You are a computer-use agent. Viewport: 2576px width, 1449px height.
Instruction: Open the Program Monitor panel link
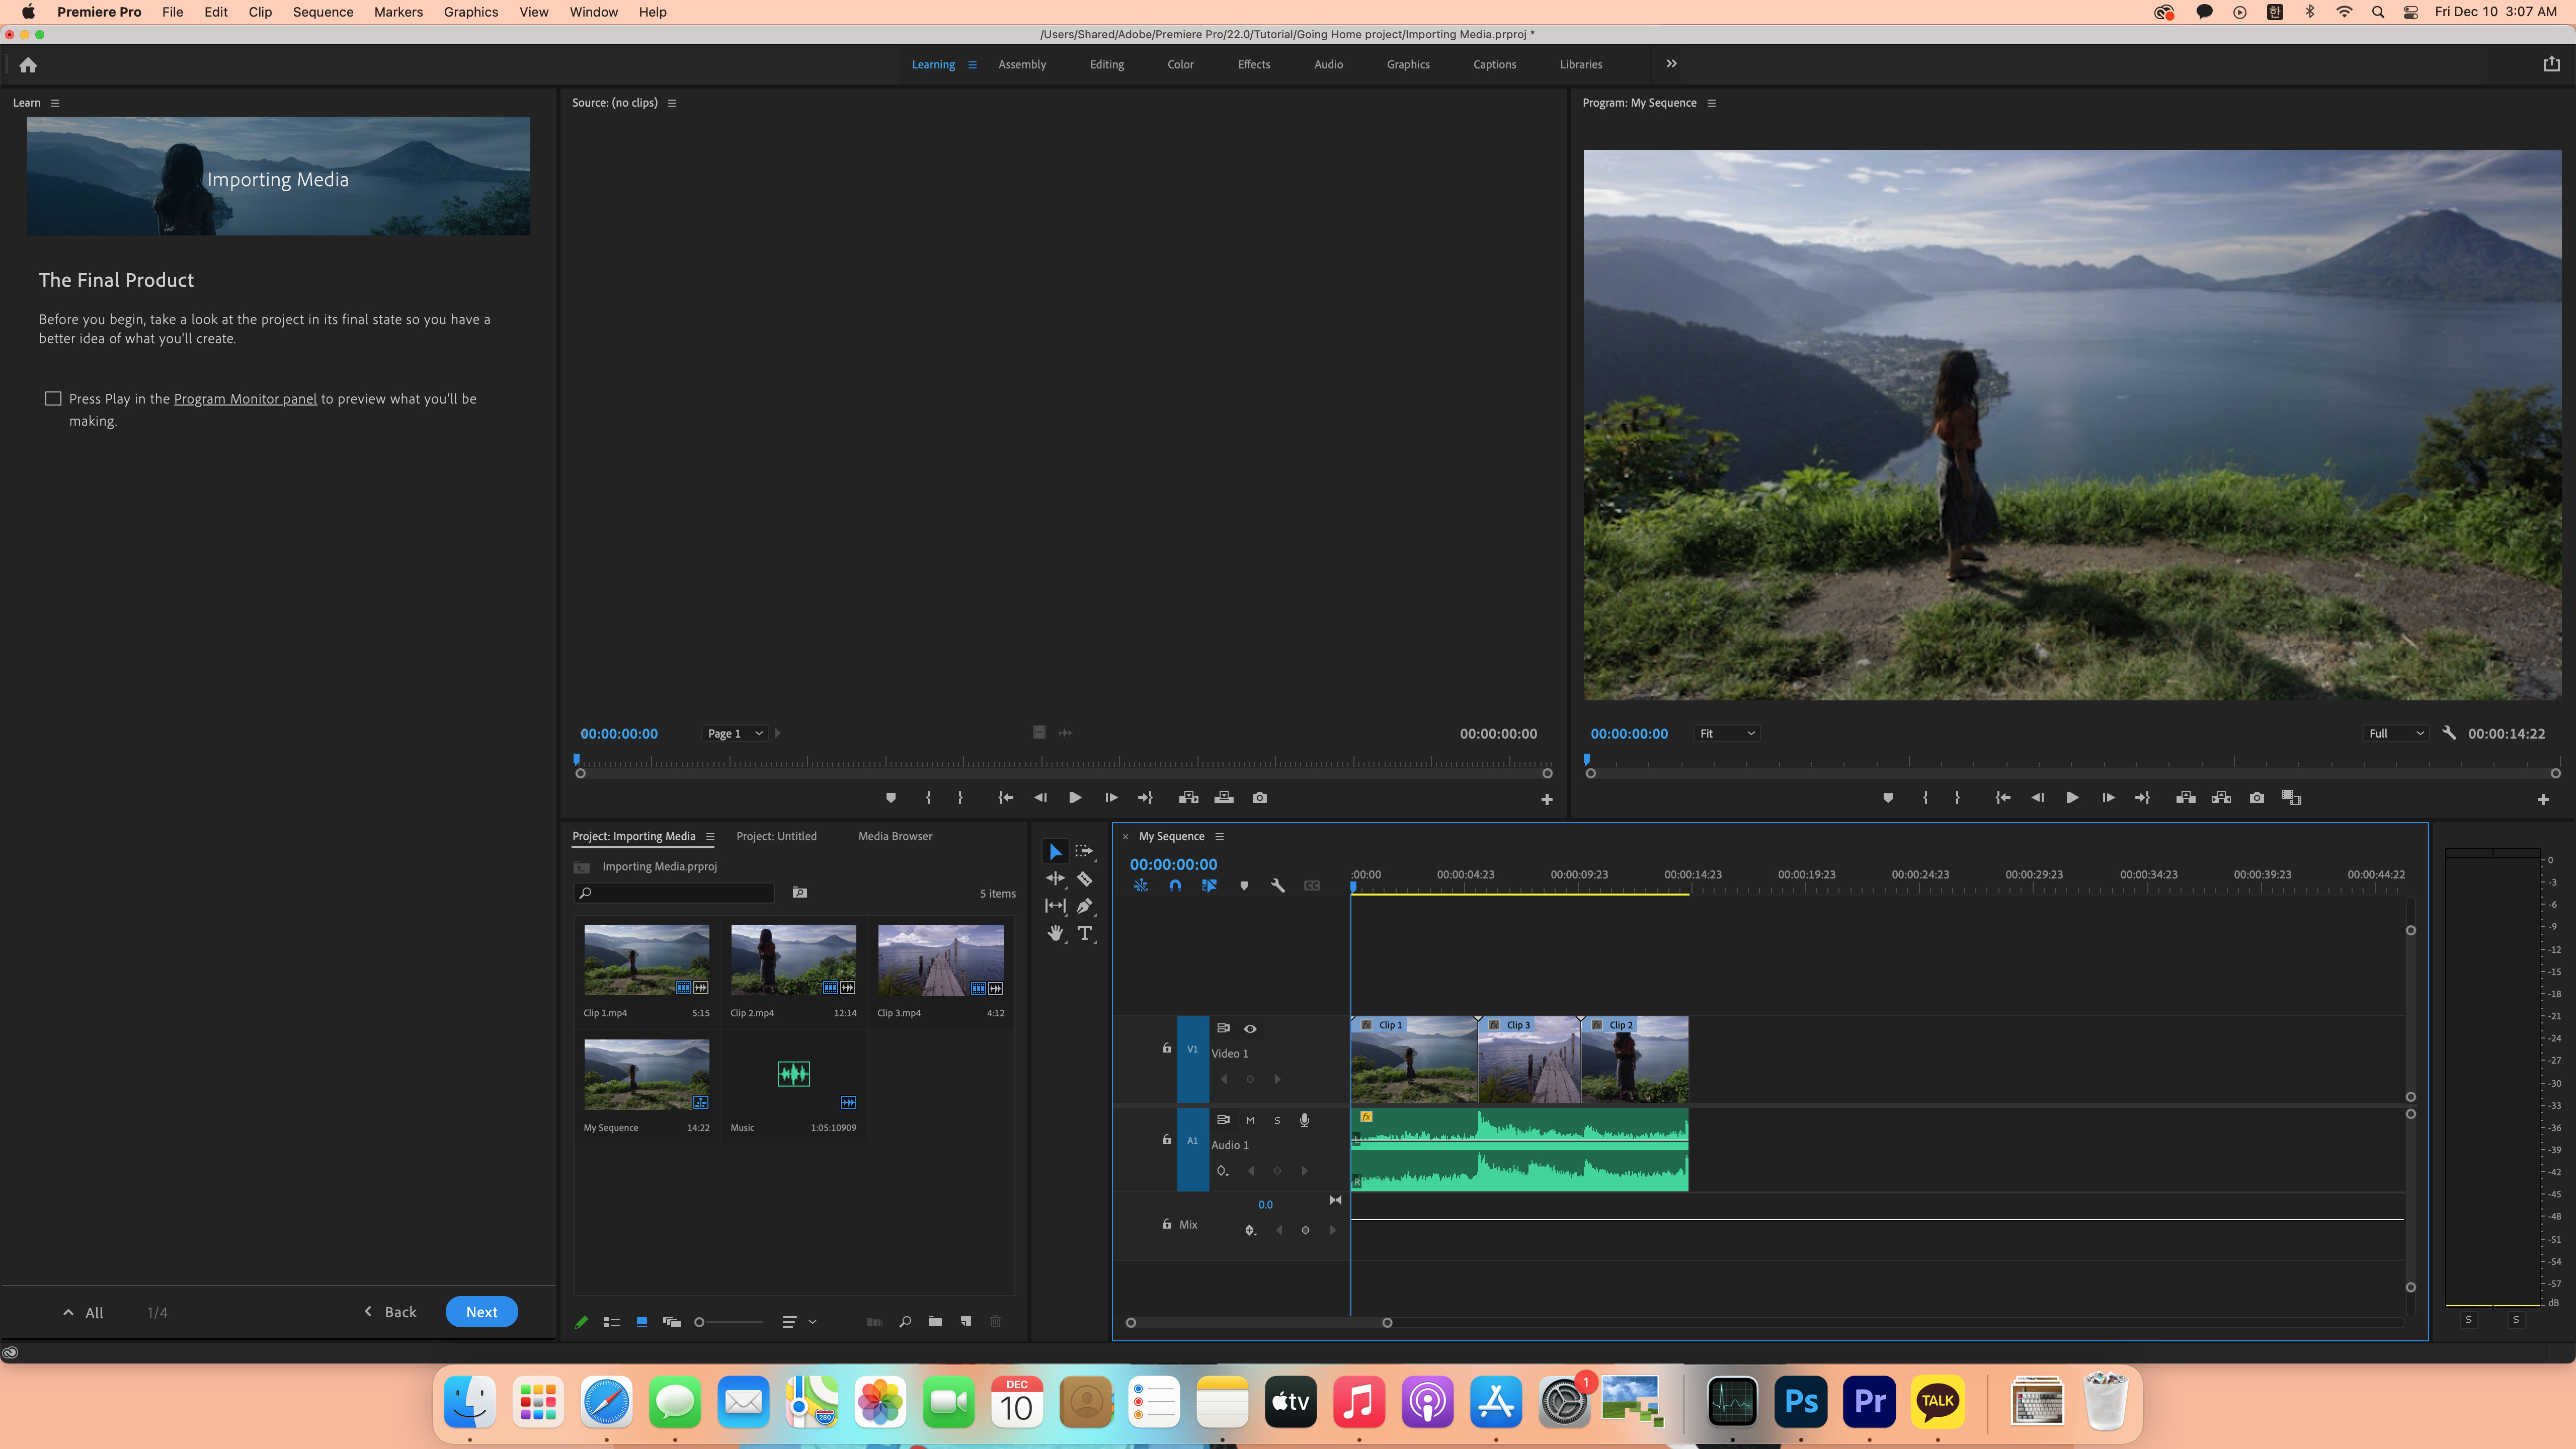(245, 399)
